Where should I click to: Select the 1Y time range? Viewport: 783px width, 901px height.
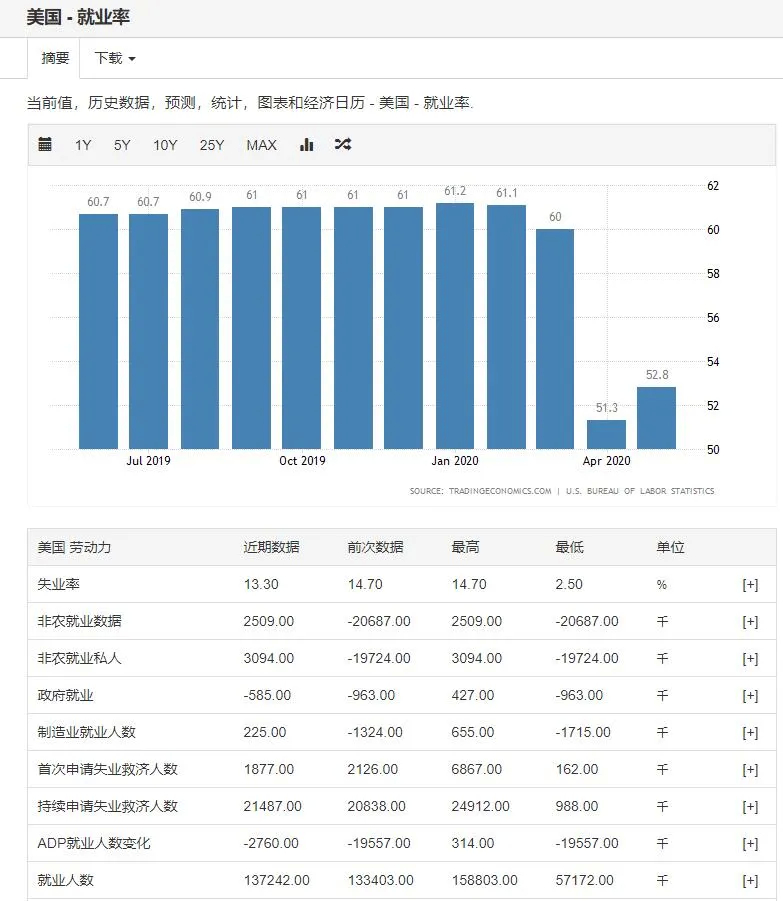[x=83, y=145]
